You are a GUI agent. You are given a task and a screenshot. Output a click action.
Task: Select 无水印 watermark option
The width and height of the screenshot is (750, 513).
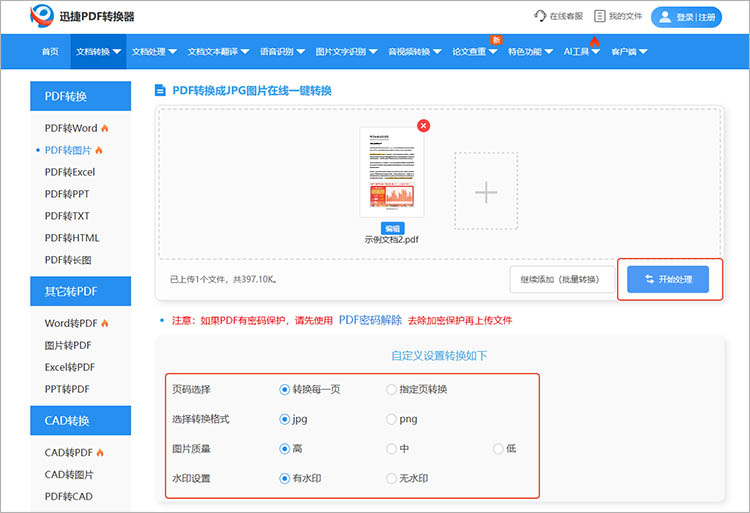point(391,478)
